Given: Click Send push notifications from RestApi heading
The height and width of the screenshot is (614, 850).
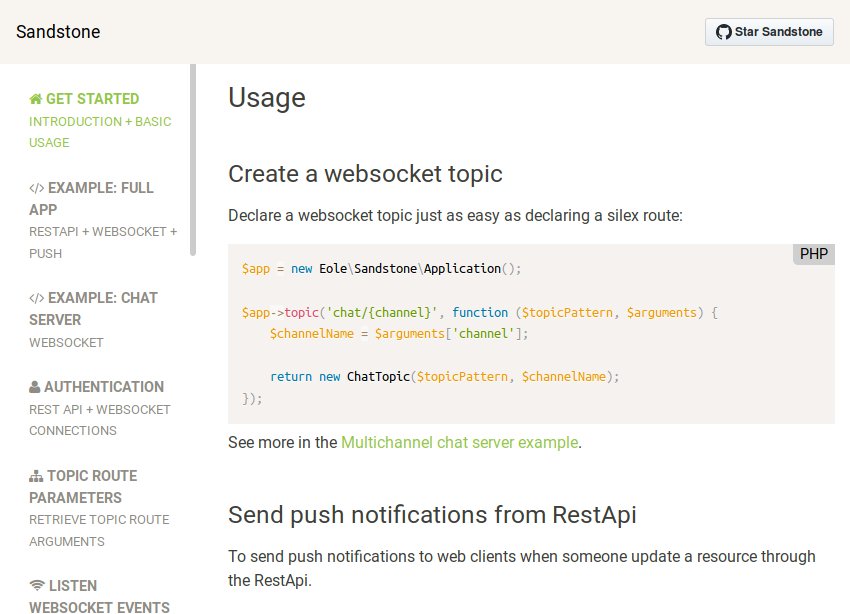Looking at the screenshot, I should pyautogui.click(x=432, y=515).
